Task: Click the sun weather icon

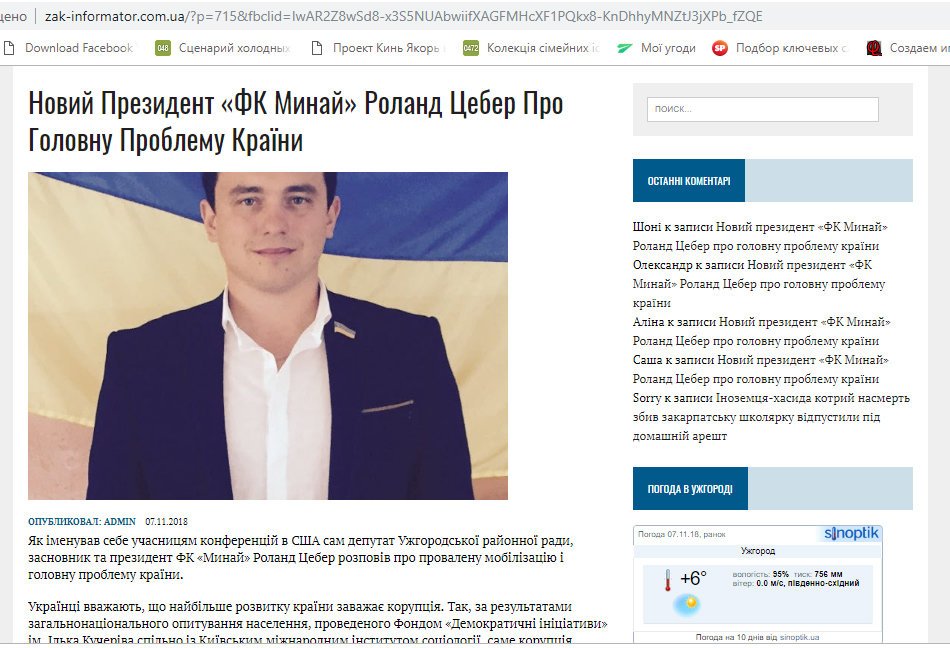Action: coord(689,604)
